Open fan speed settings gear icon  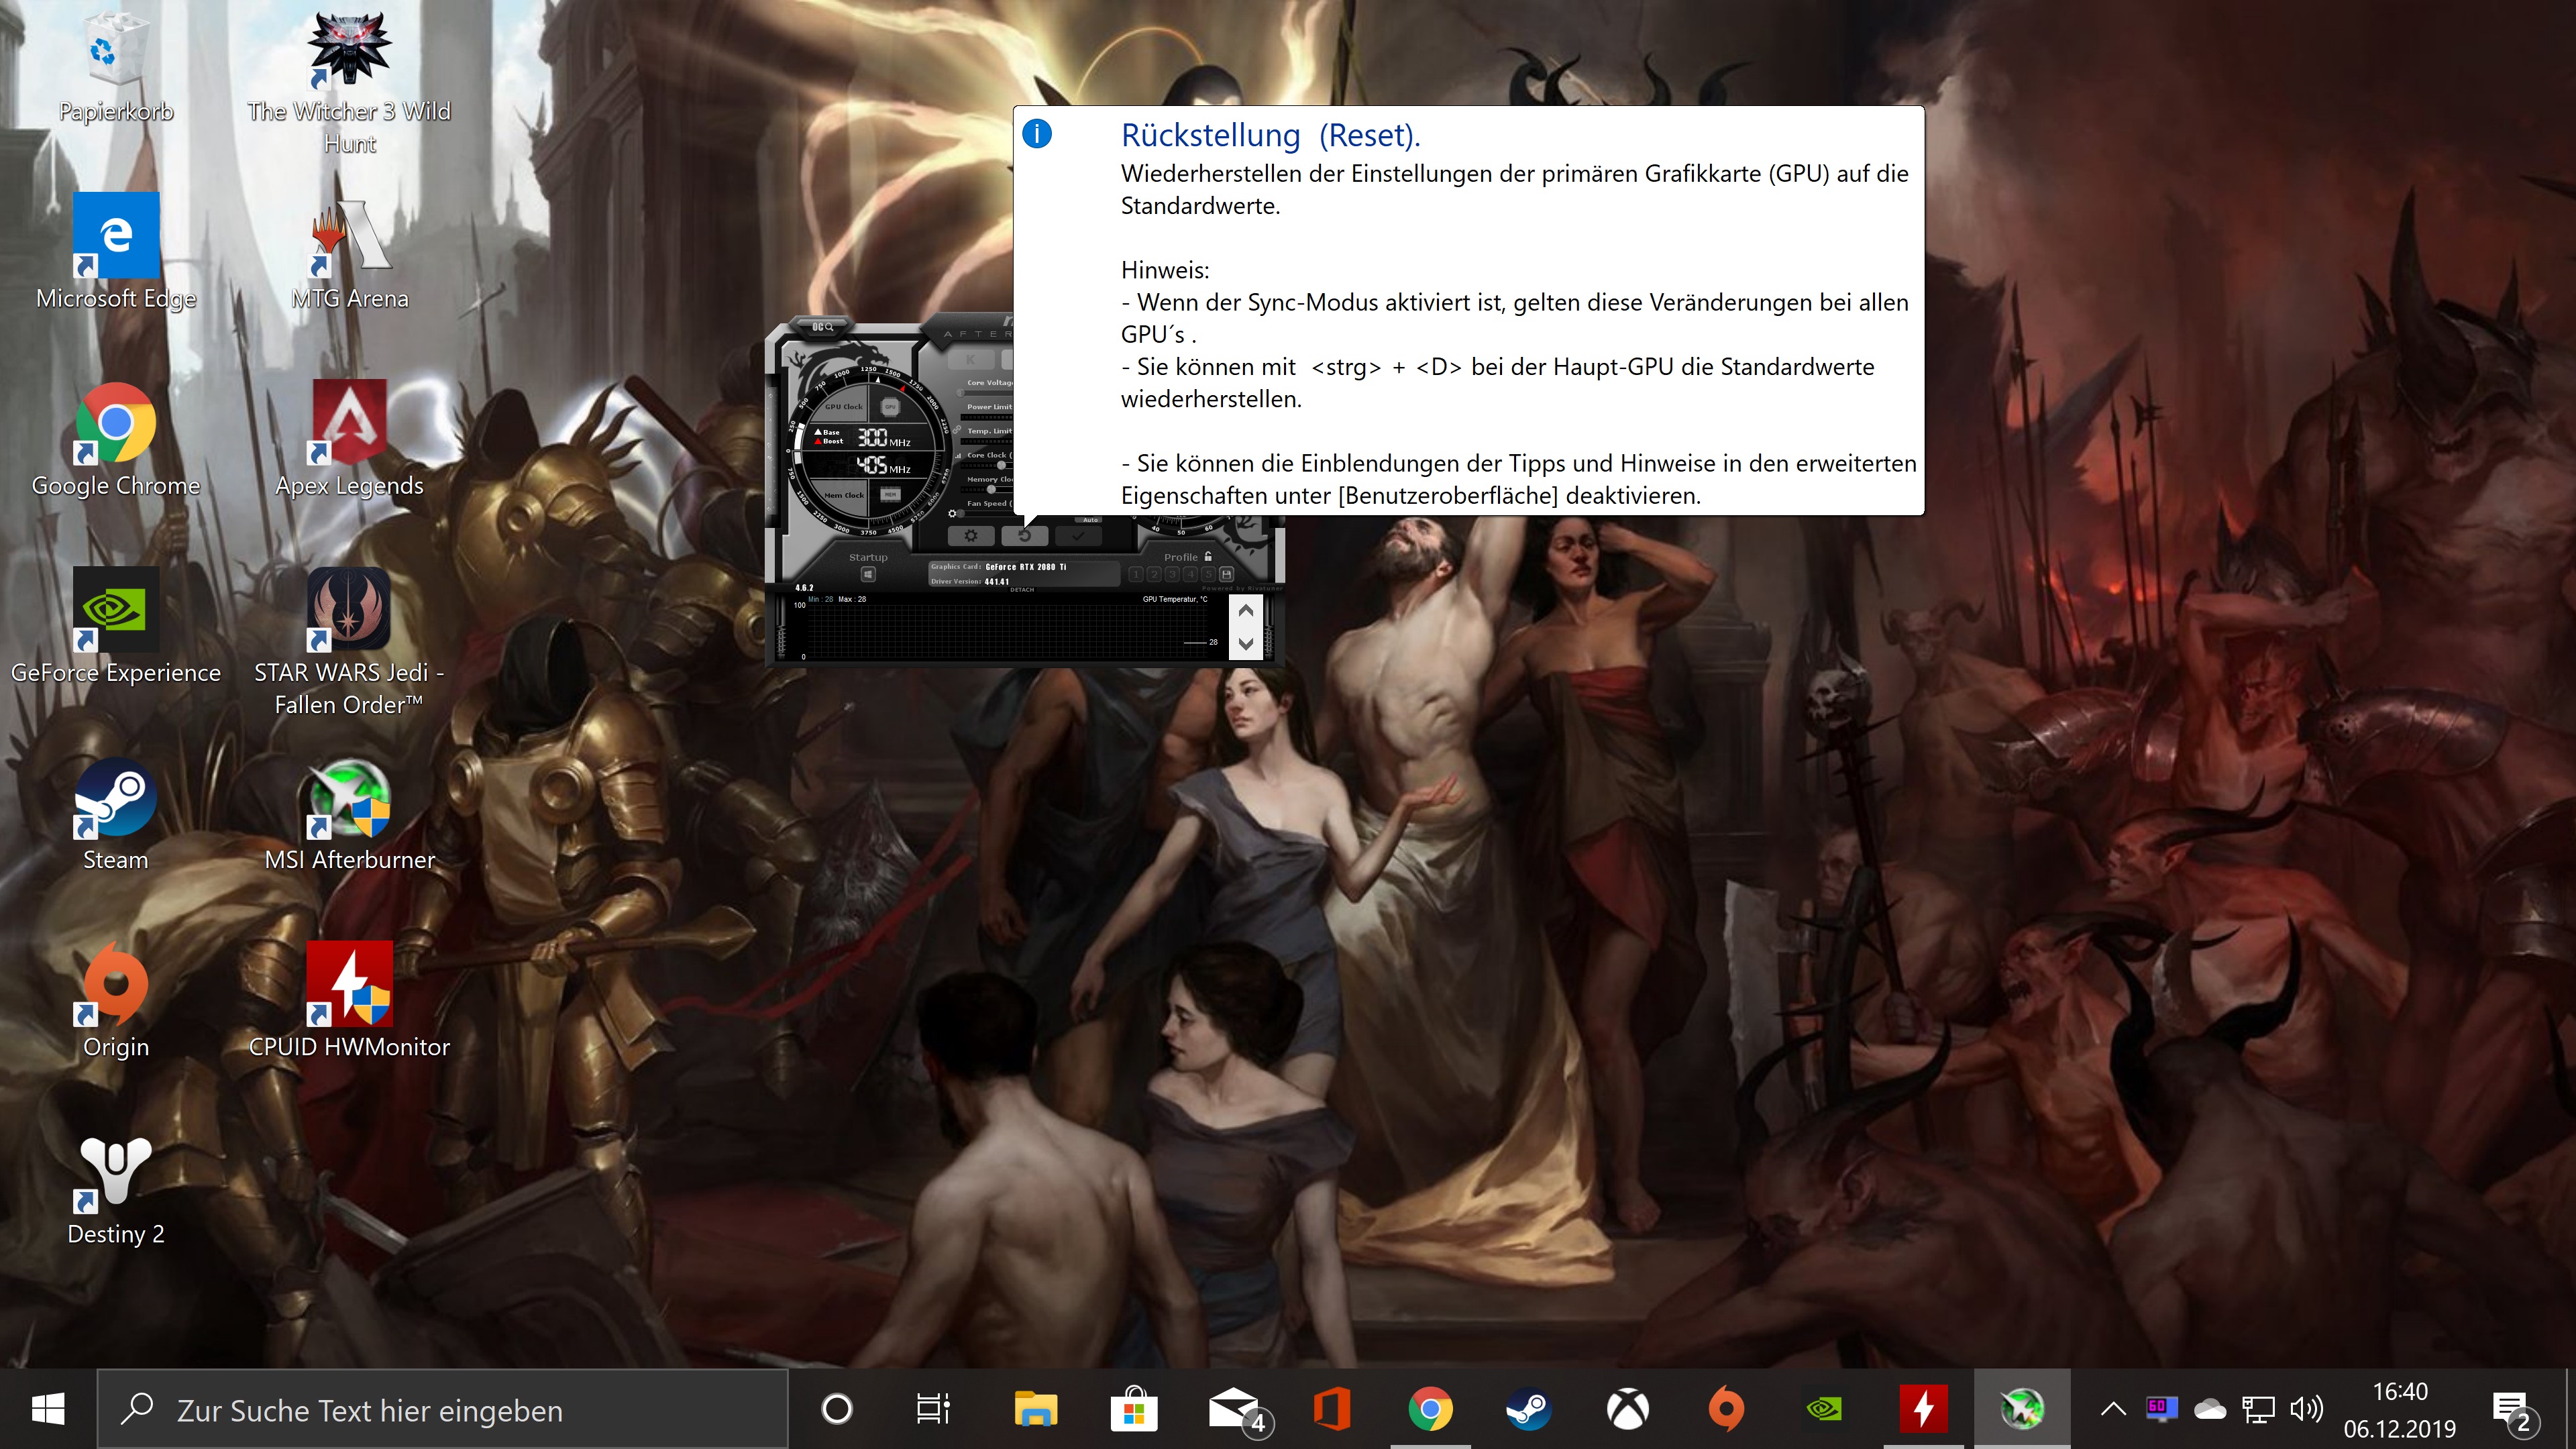pyautogui.click(x=952, y=514)
